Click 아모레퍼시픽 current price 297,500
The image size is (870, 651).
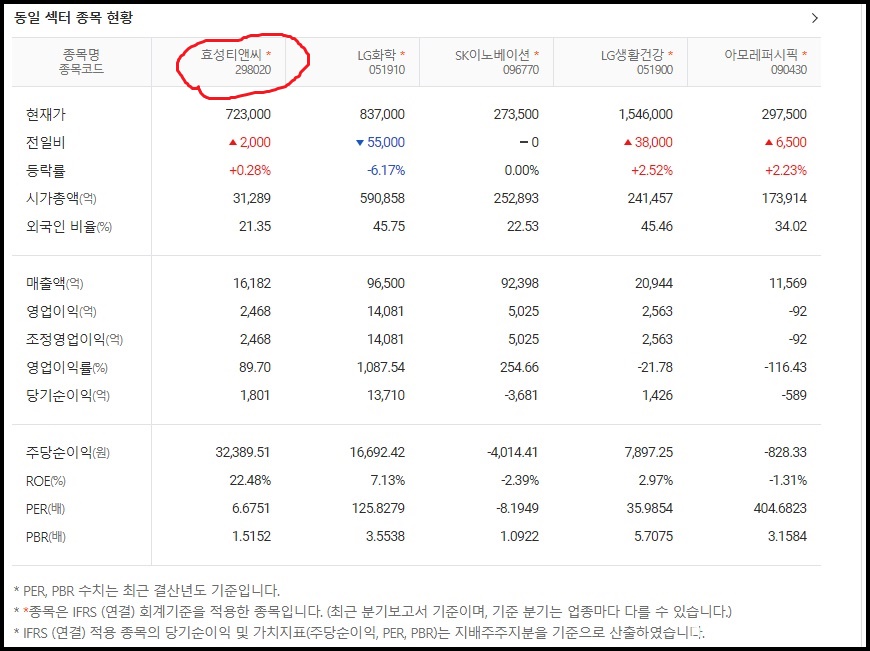click(x=784, y=114)
